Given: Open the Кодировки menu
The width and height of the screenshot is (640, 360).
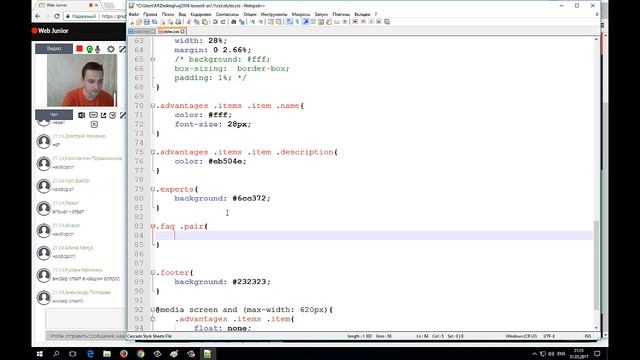Looking at the screenshot, I should 201,14.
